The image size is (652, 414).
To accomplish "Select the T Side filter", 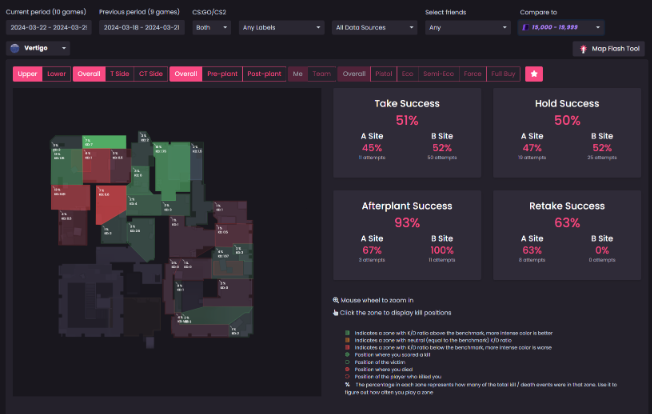I will pyautogui.click(x=119, y=74).
